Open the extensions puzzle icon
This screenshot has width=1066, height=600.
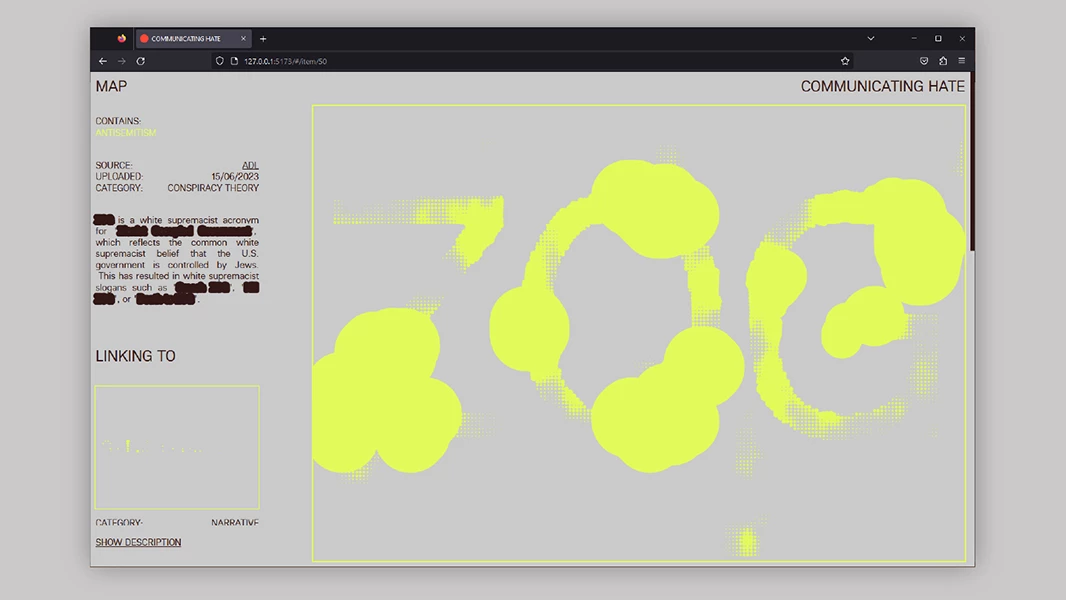[x=943, y=61]
